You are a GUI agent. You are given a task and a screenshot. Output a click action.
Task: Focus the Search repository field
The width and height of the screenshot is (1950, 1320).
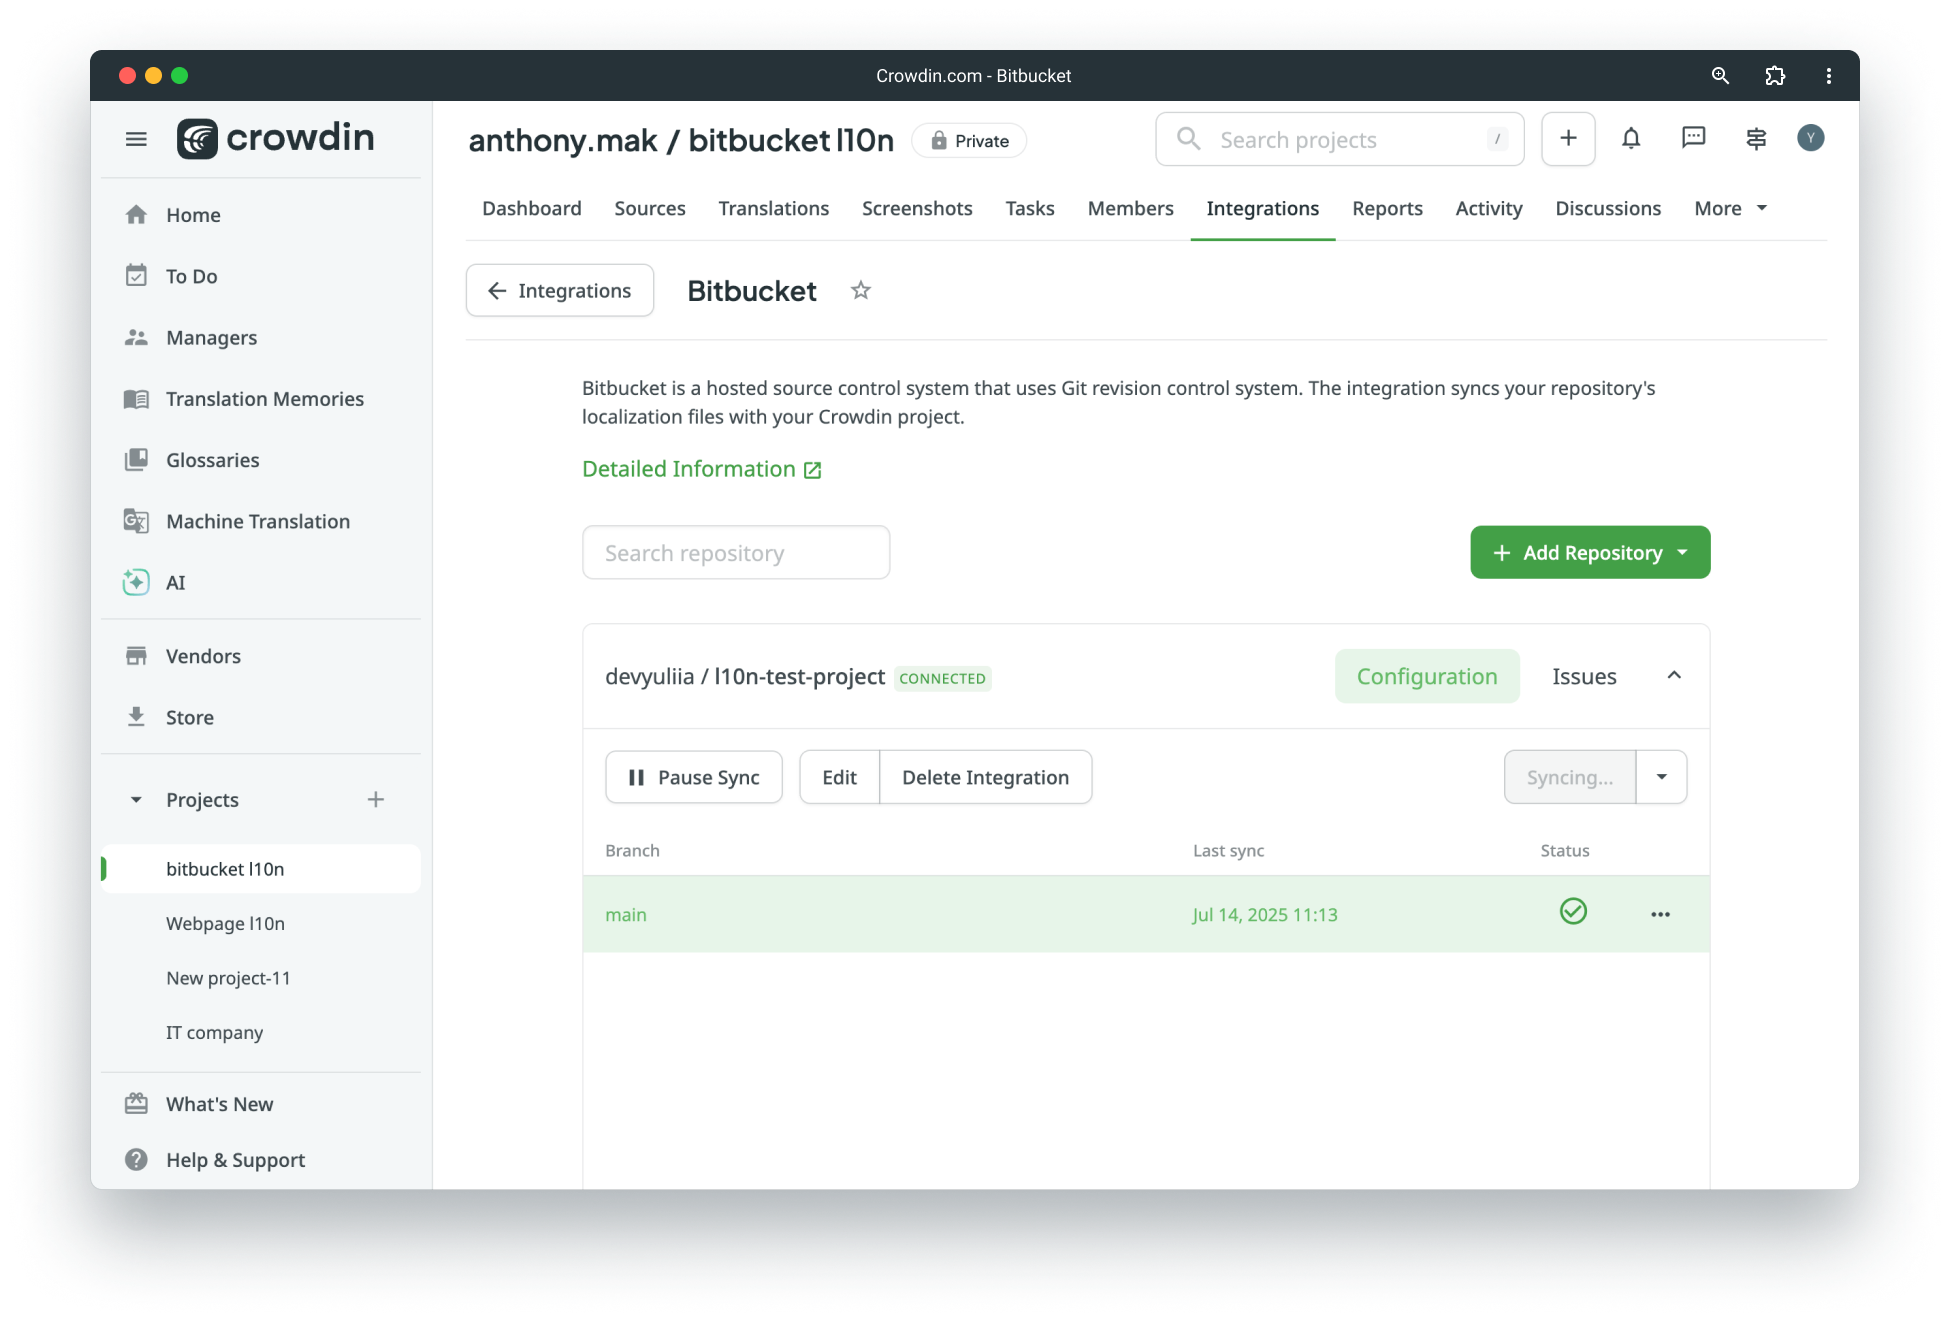(736, 552)
